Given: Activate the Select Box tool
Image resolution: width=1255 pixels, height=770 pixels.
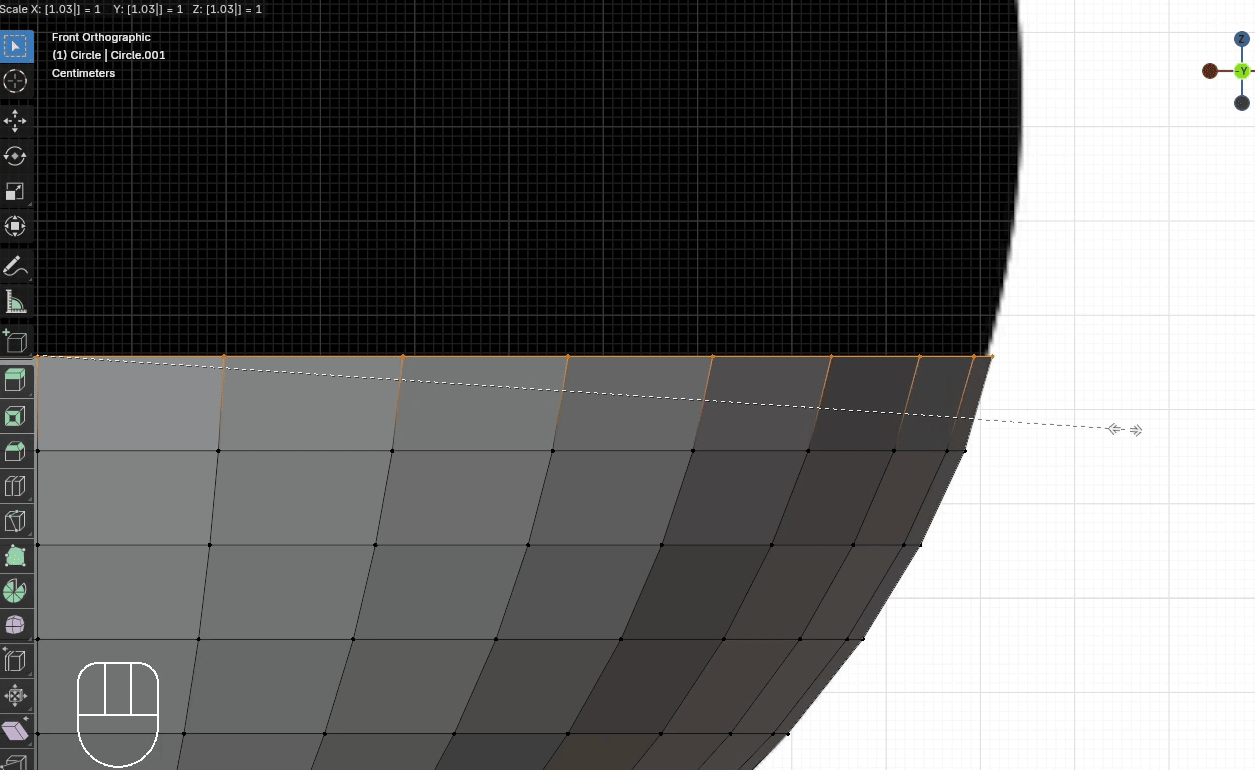Looking at the screenshot, I should (x=15, y=47).
